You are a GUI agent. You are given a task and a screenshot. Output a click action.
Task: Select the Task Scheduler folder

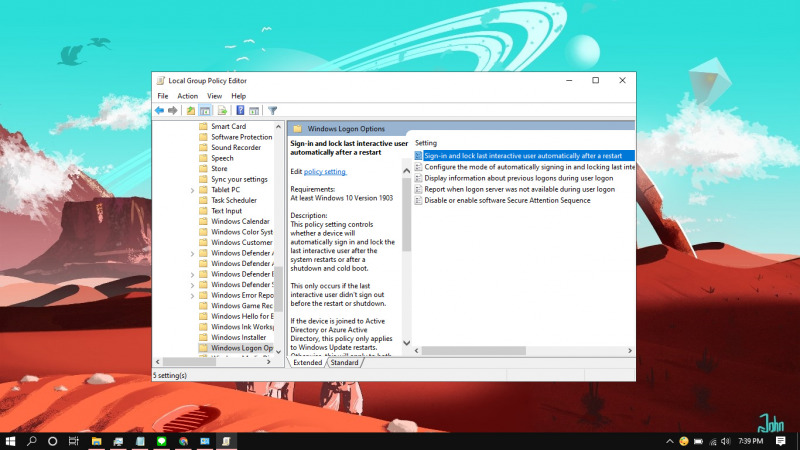(x=234, y=201)
